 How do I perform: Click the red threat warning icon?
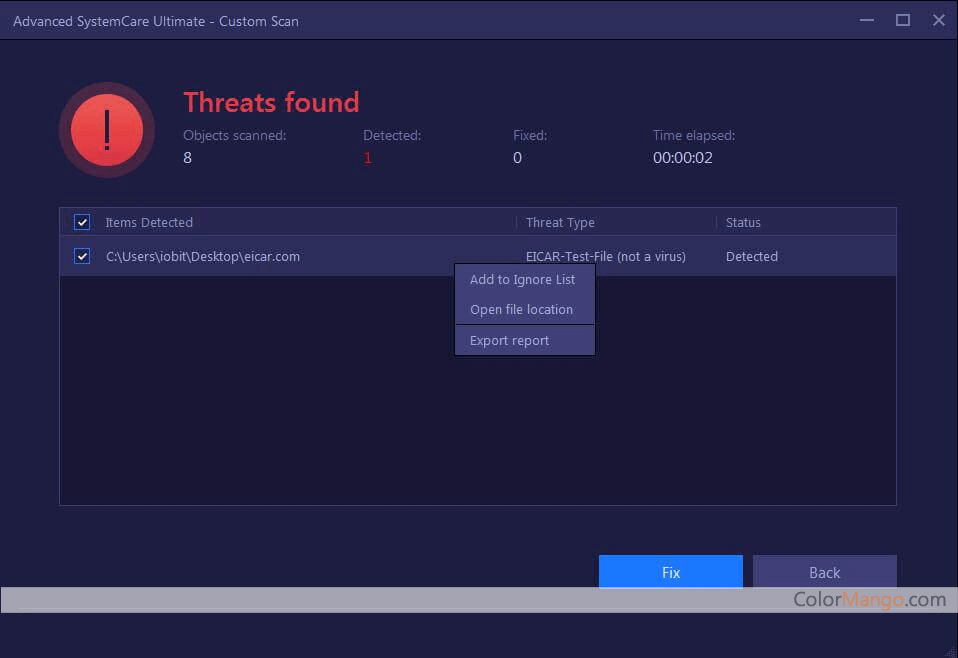pos(106,130)
